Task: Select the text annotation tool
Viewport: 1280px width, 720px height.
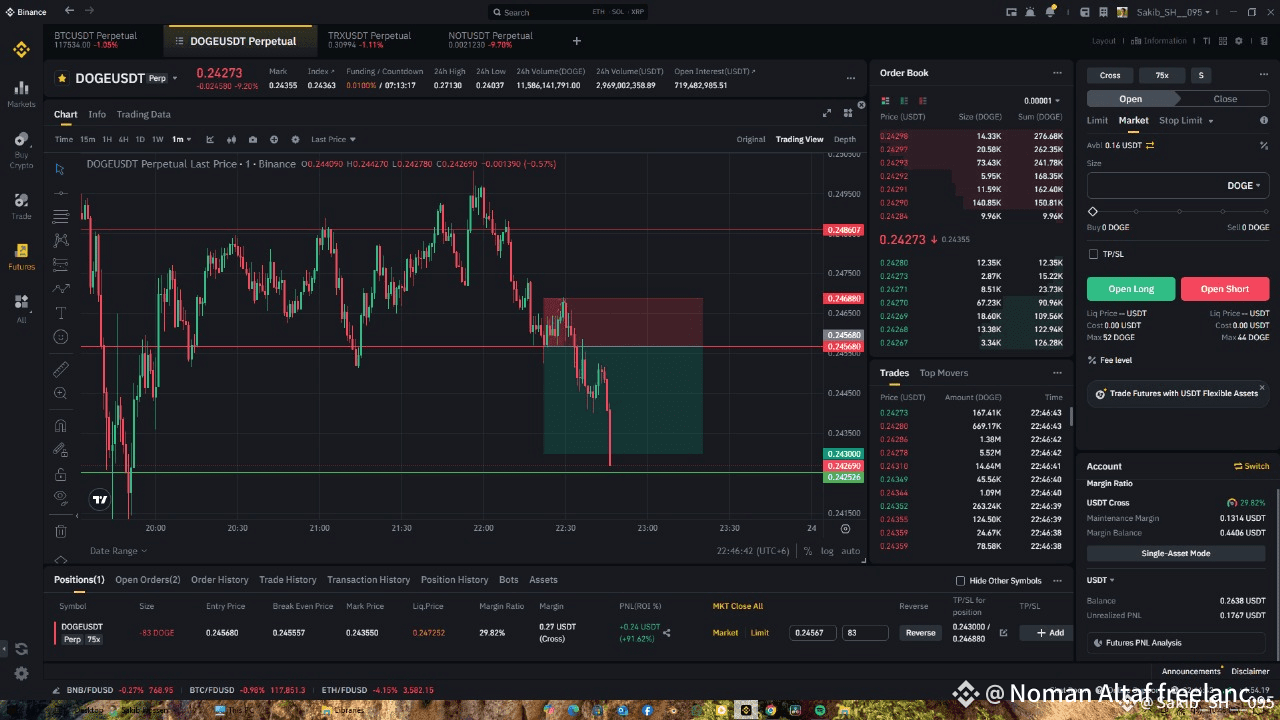Action: (61, 313)
